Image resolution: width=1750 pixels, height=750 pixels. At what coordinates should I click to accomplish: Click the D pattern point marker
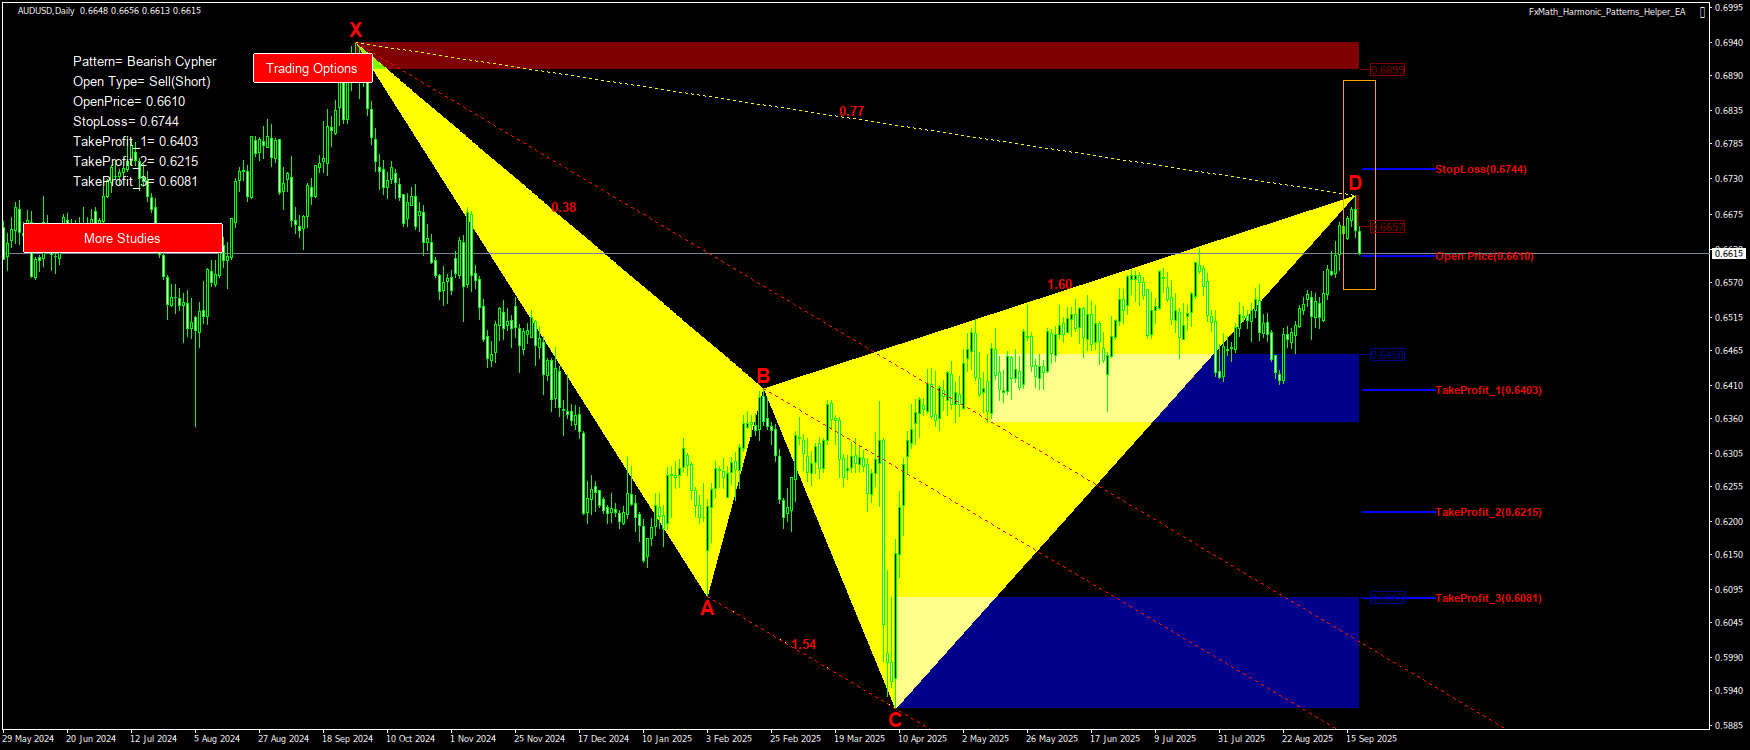pyautogui.click(x=1355, y=182)
